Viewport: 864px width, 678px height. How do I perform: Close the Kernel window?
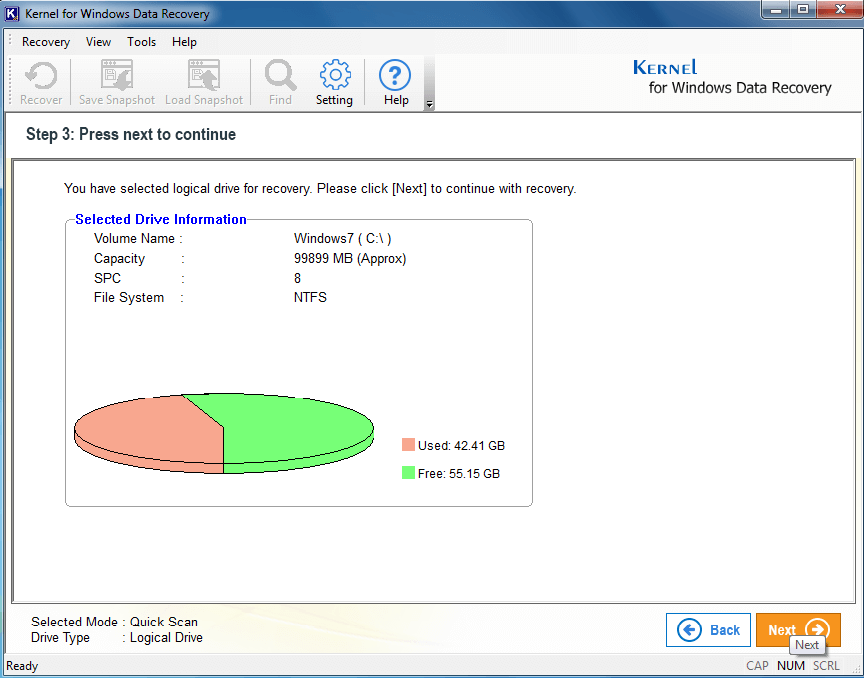tap(840, 10)
